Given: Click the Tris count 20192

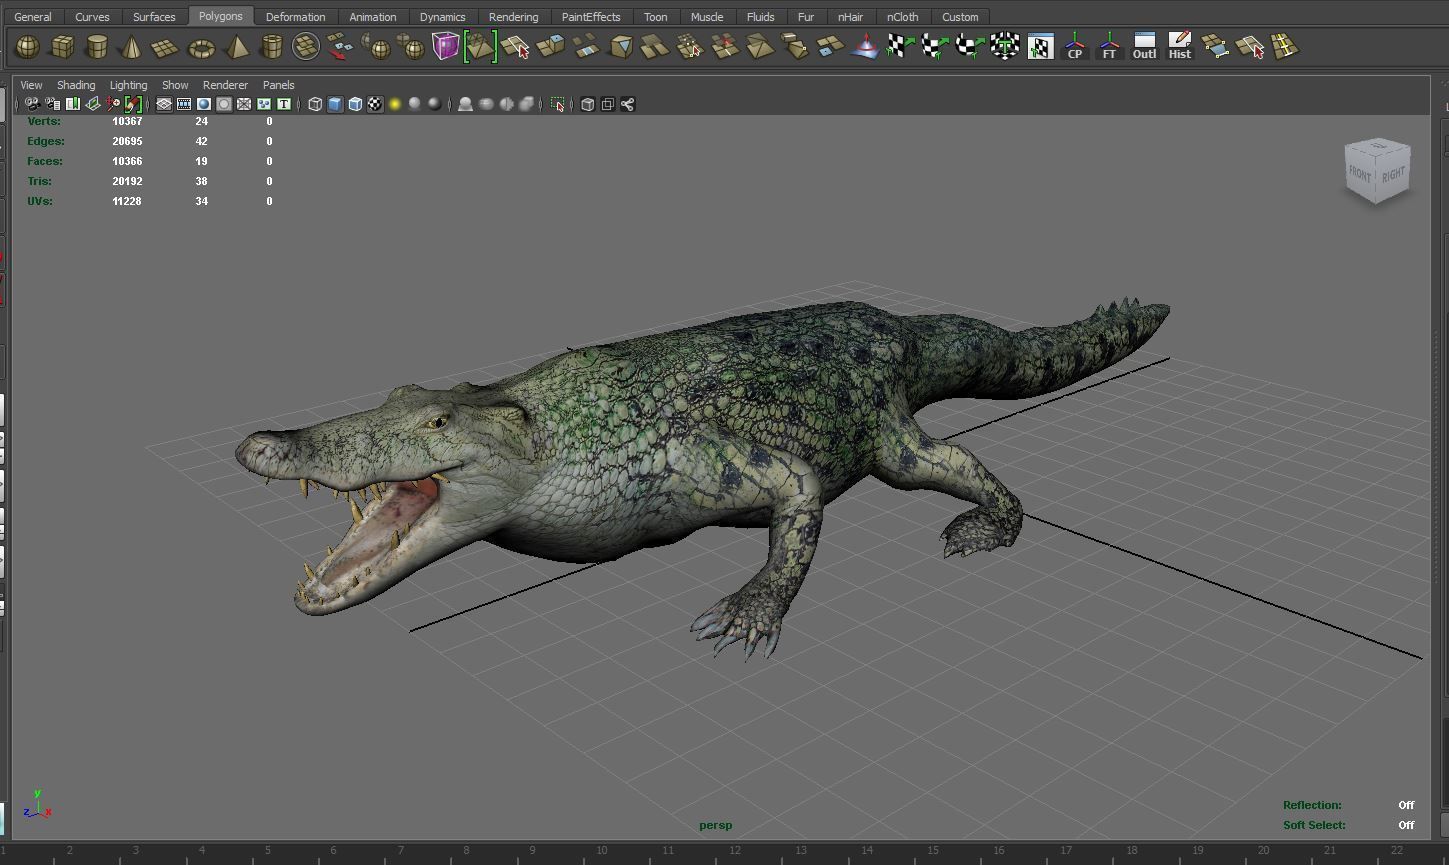Looking at the screenshot, I should click(127, 181).
